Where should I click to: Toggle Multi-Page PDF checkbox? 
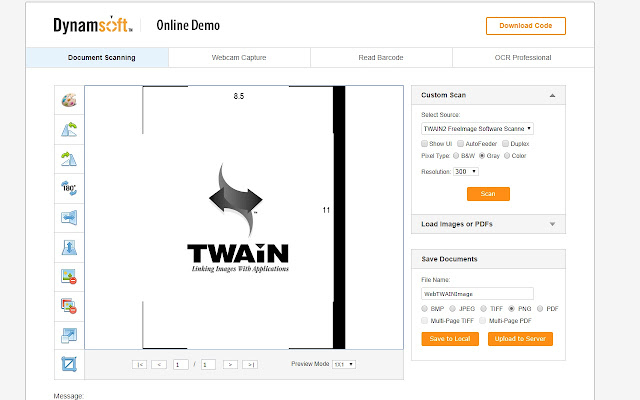click(x=482, y=321)
